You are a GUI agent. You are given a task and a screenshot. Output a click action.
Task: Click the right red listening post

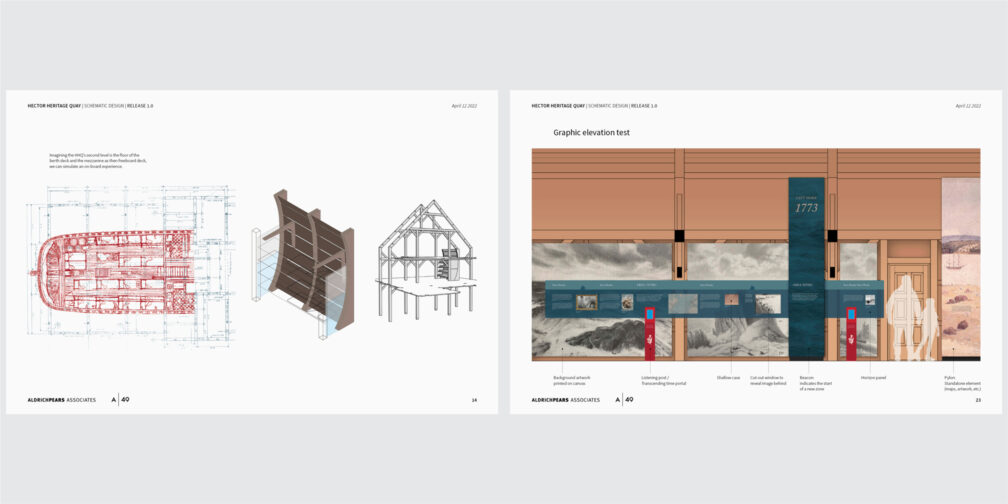click(x=851, y=331)
